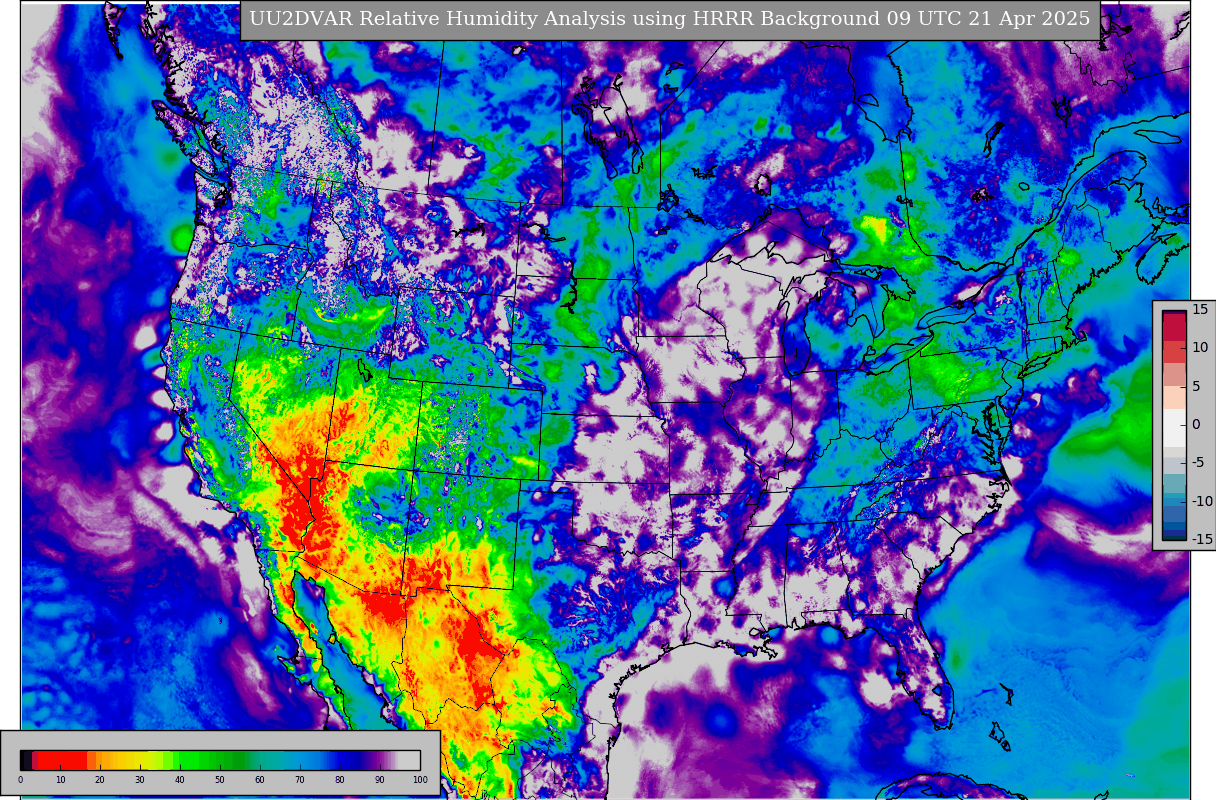This screenshot has height=800, width=1216.
Task: Click the 0 label on vertical color bar
Action: [x=1196, y=424]
